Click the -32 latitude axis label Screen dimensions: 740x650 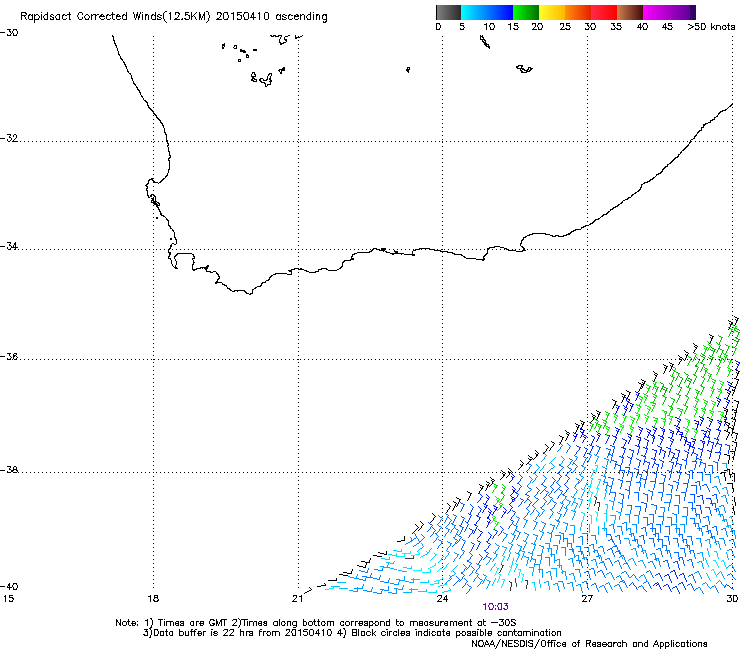tap(9, 138)
